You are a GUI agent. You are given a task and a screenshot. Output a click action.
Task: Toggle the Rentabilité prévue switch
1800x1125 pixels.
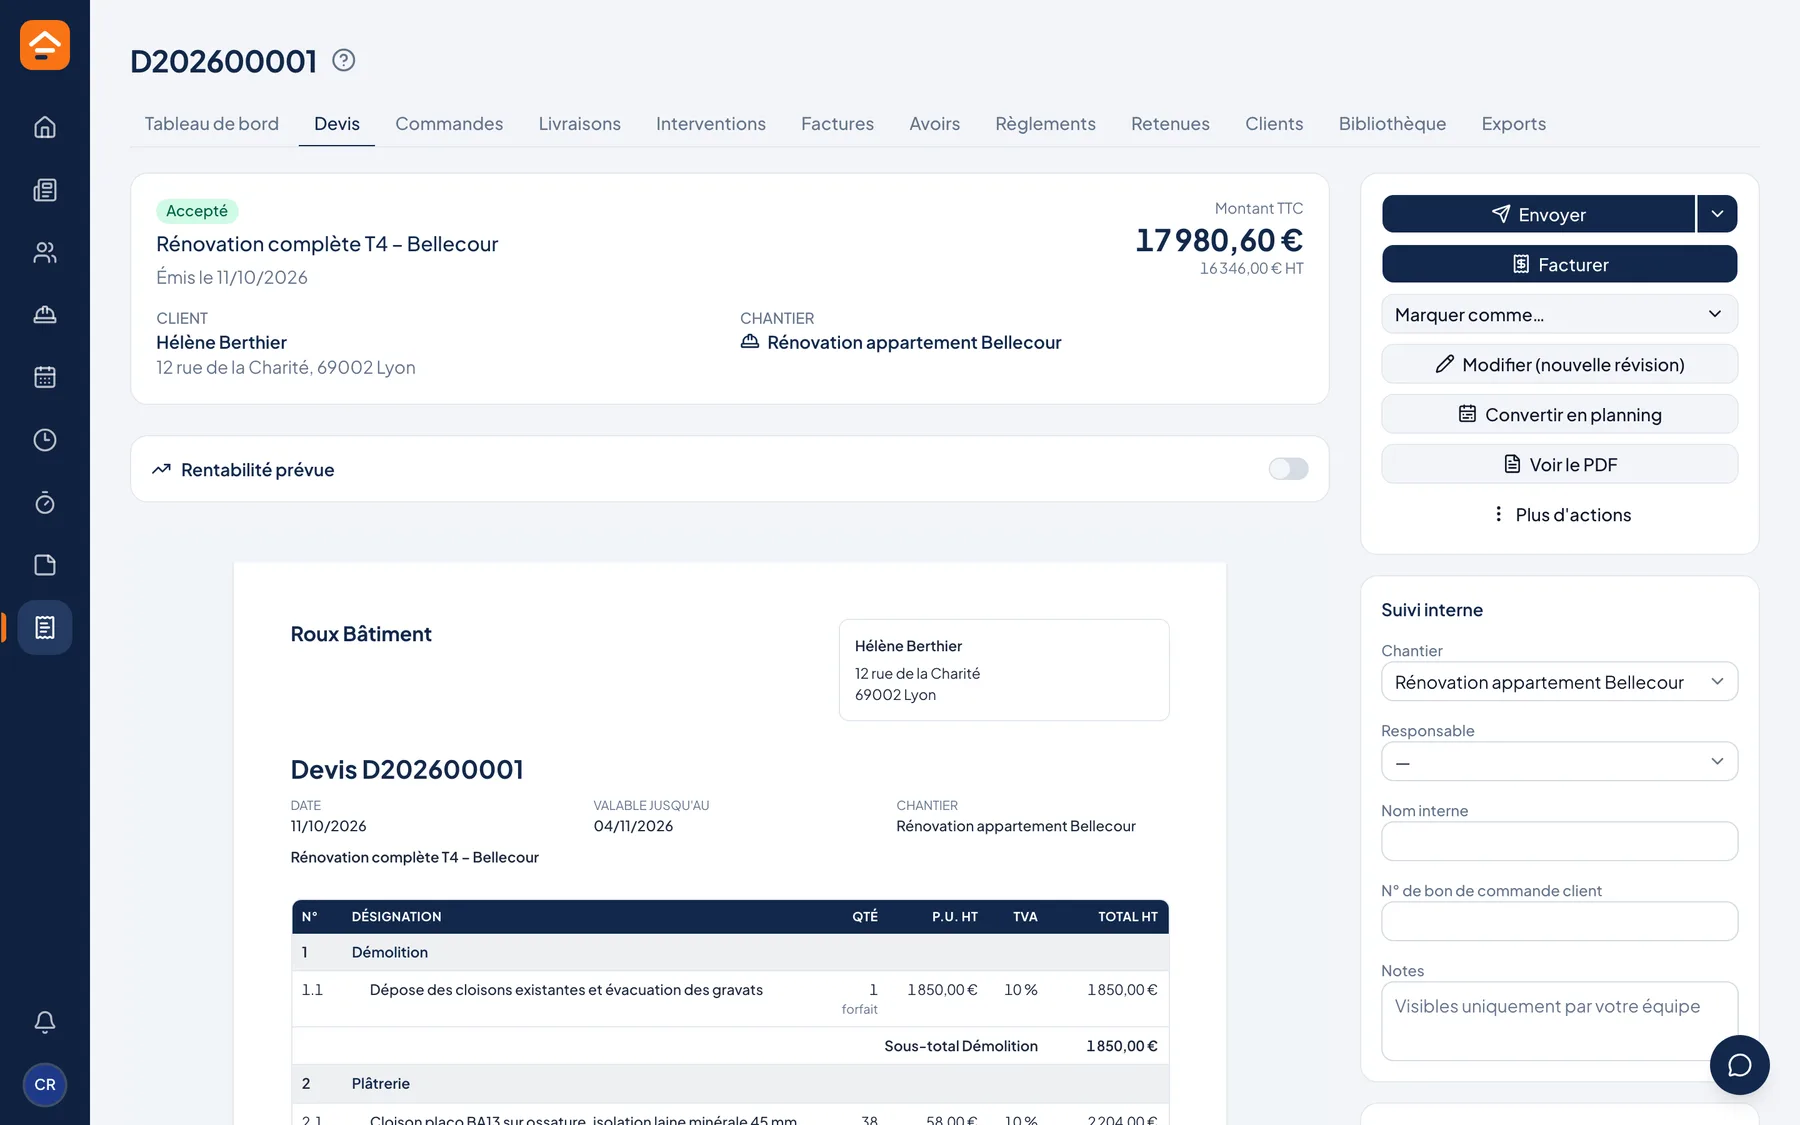[x=1288, y=469]
